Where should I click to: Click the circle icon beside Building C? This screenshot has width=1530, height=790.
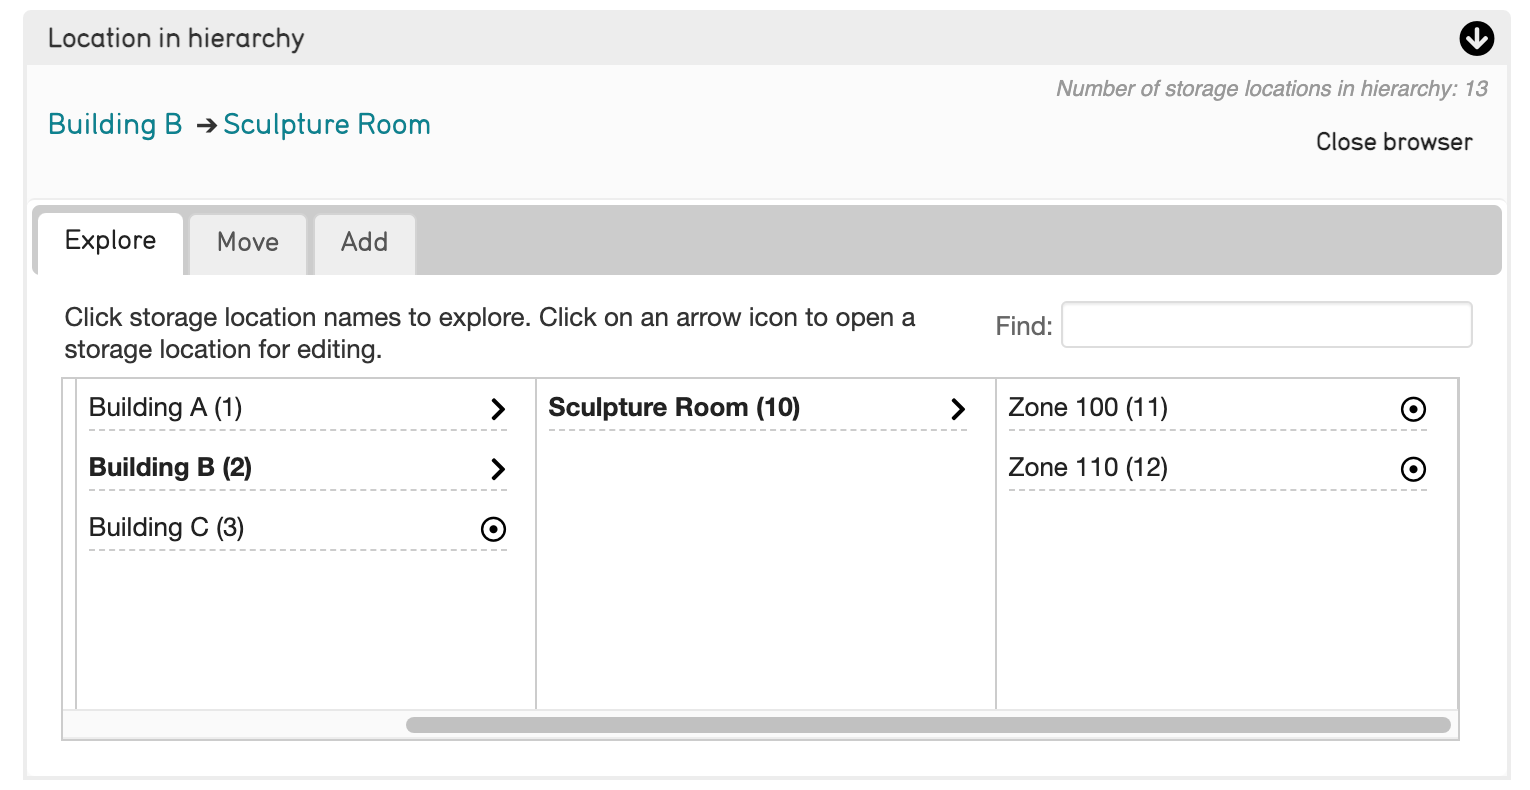pos(493,529)
